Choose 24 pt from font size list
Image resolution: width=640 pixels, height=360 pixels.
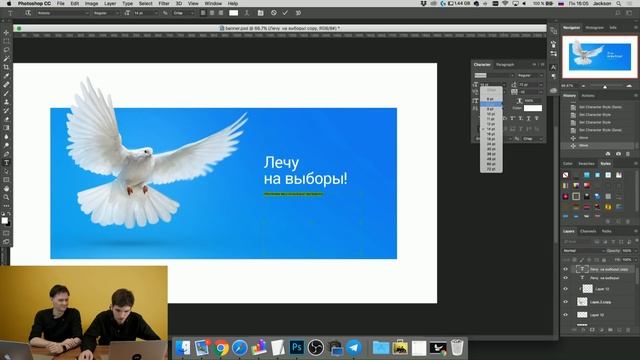[x=491, y=144]
